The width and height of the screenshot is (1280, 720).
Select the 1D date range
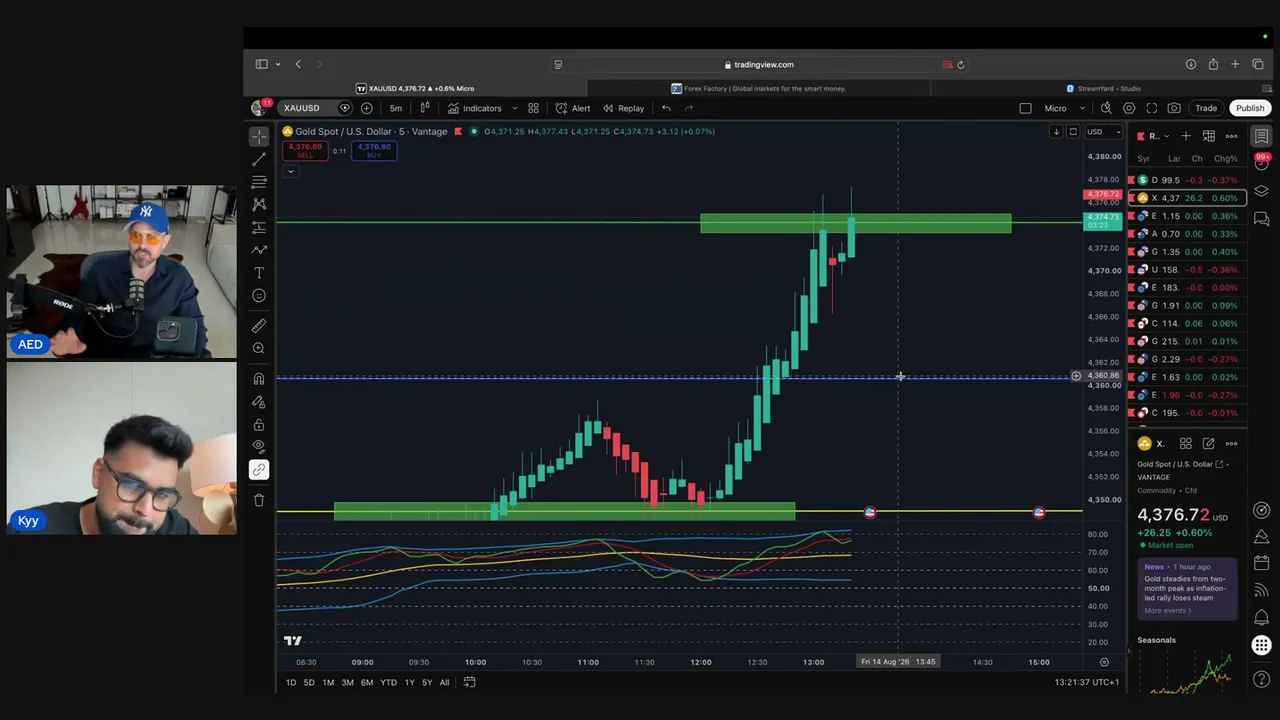291,683
